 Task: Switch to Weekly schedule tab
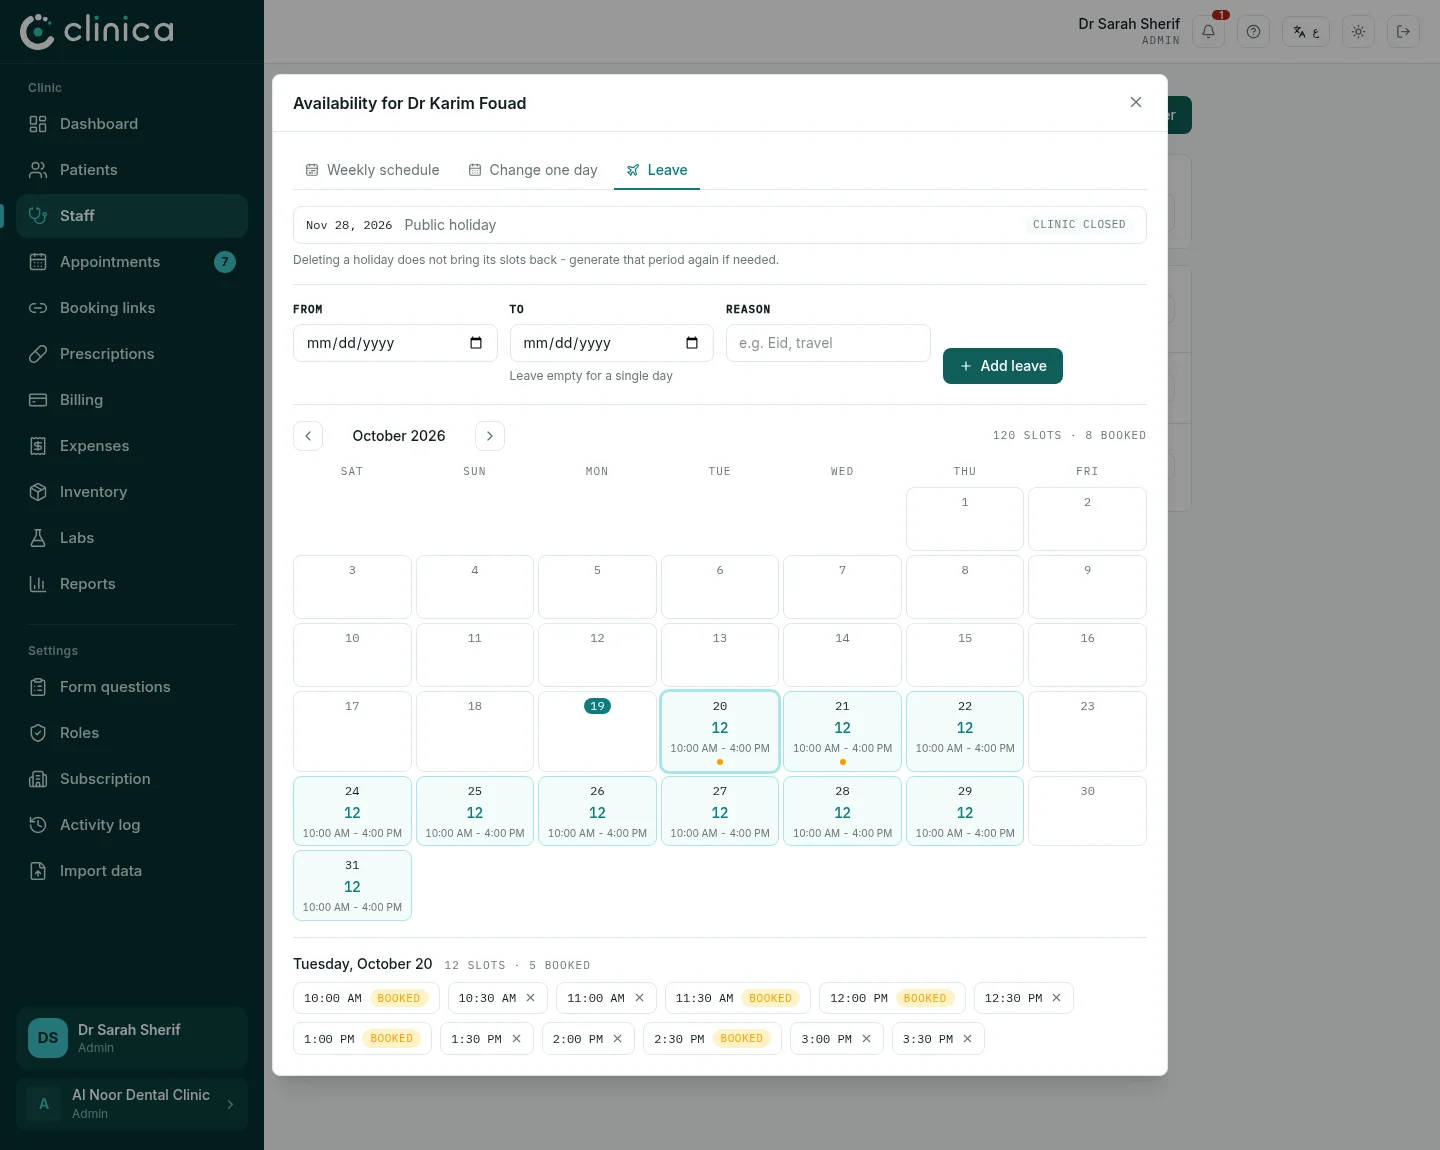372,170
